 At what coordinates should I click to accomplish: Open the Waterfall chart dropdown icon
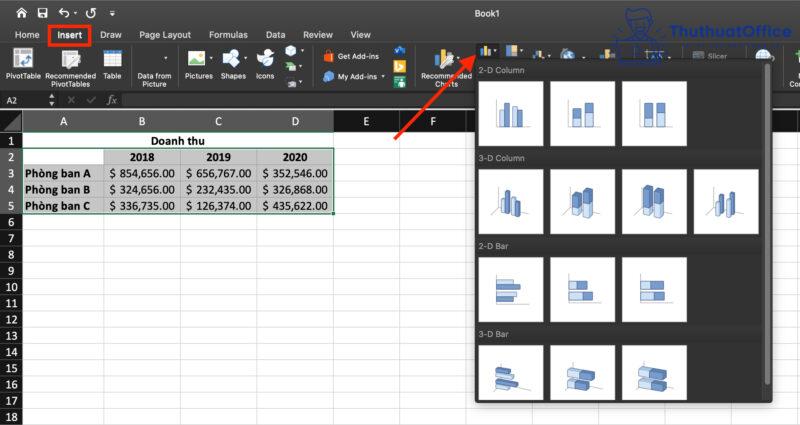click(539, 54)
